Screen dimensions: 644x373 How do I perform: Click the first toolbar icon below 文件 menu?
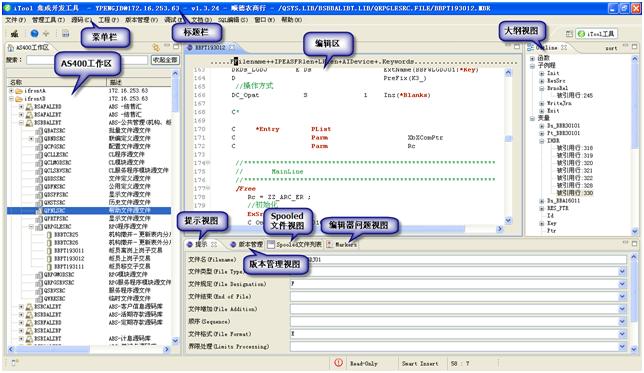click(14, 34)
